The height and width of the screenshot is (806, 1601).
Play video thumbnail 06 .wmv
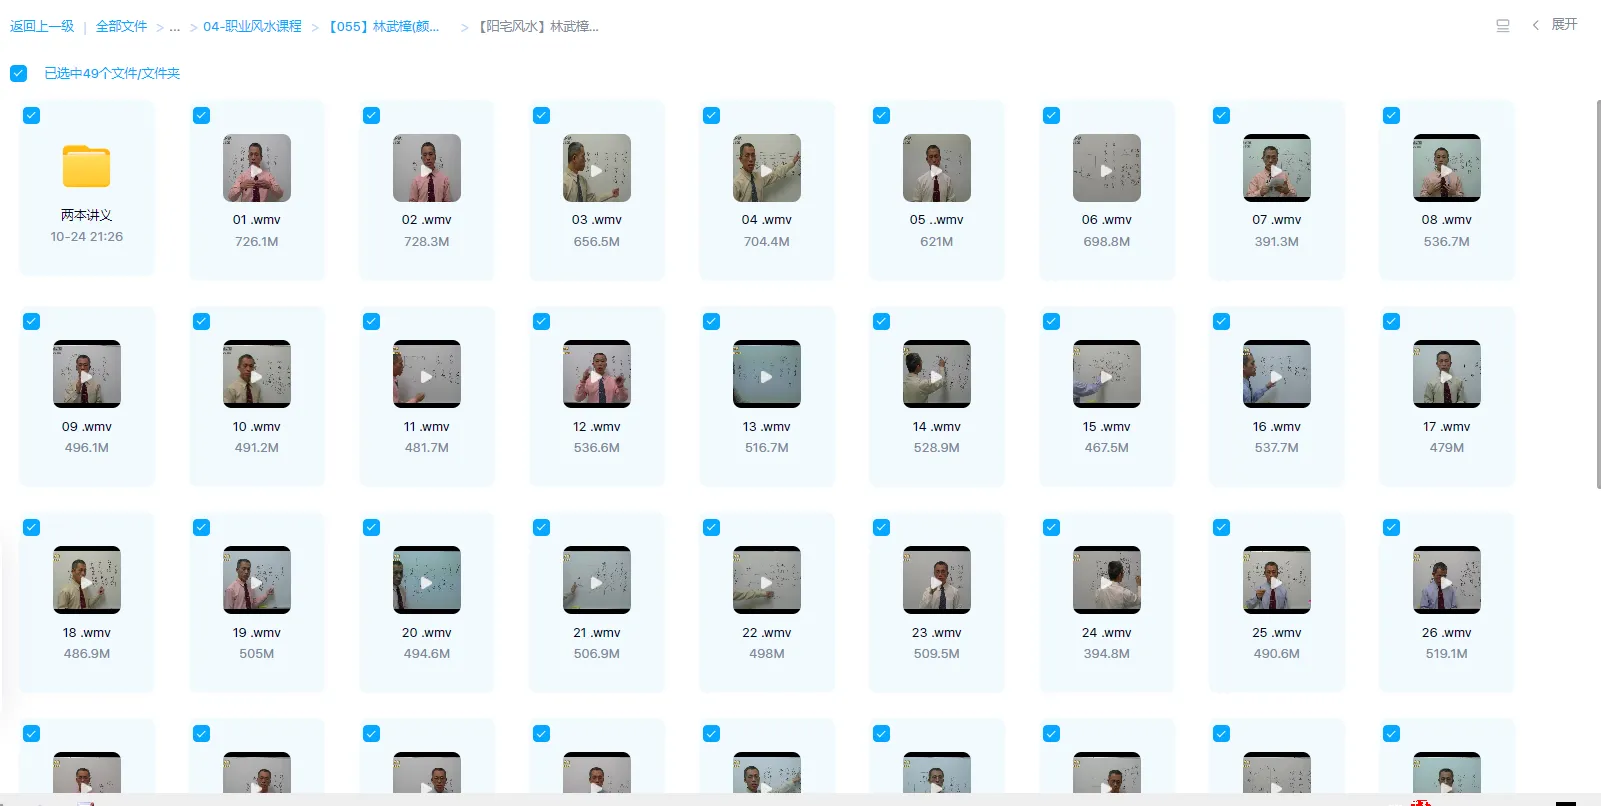point(1107,168)
